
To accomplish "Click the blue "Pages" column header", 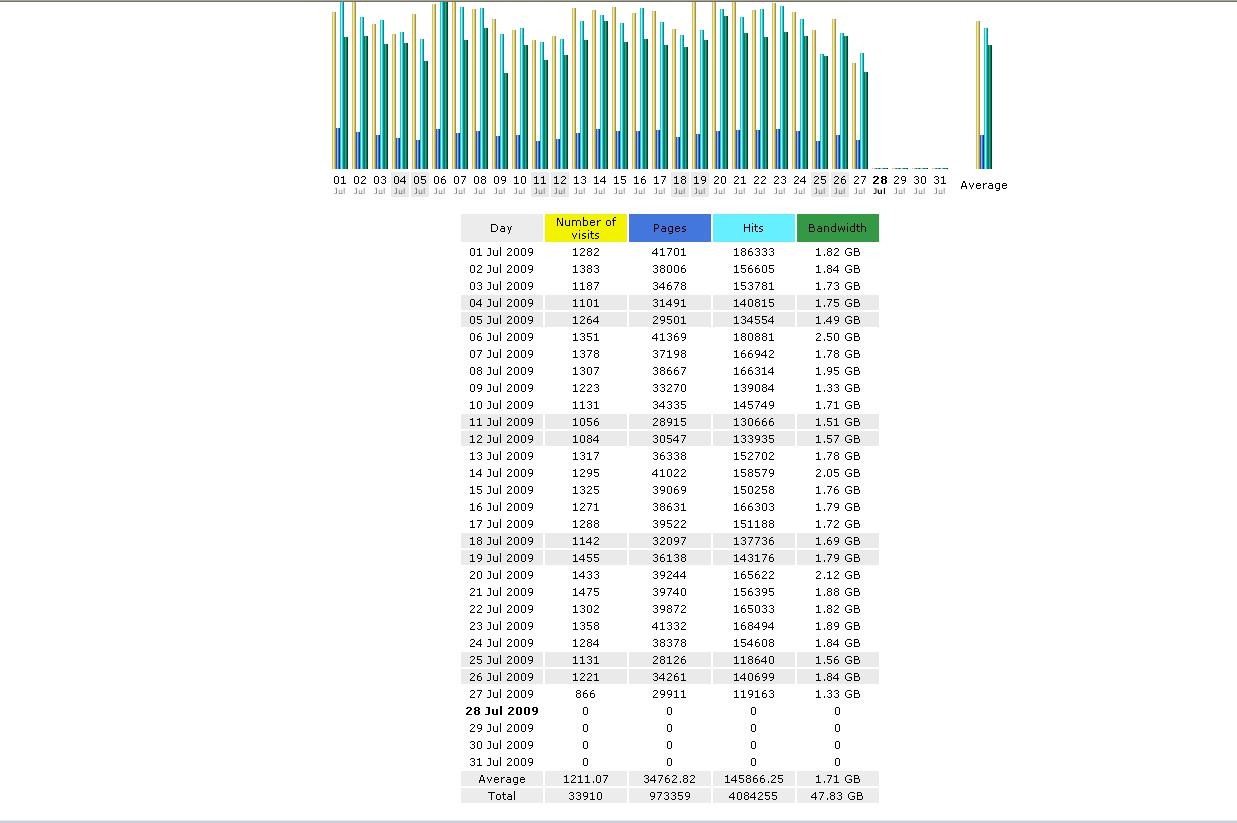I will pyautogui.click(x=669, y=228).
